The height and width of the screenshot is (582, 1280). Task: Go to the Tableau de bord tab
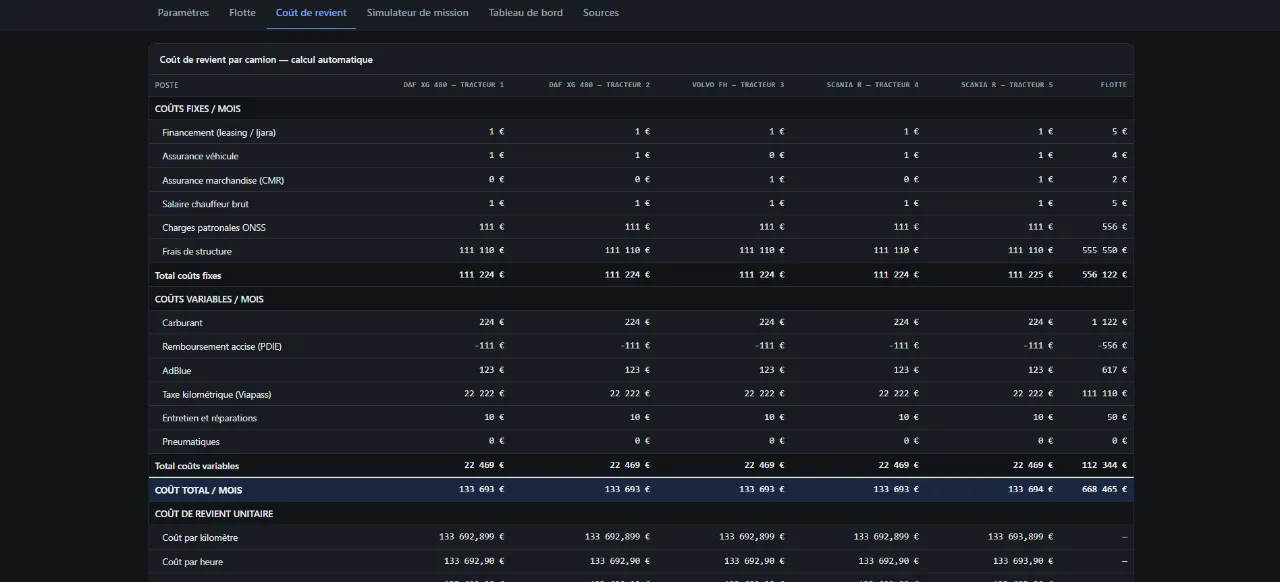pyautogui.click(x=526, y=13)
